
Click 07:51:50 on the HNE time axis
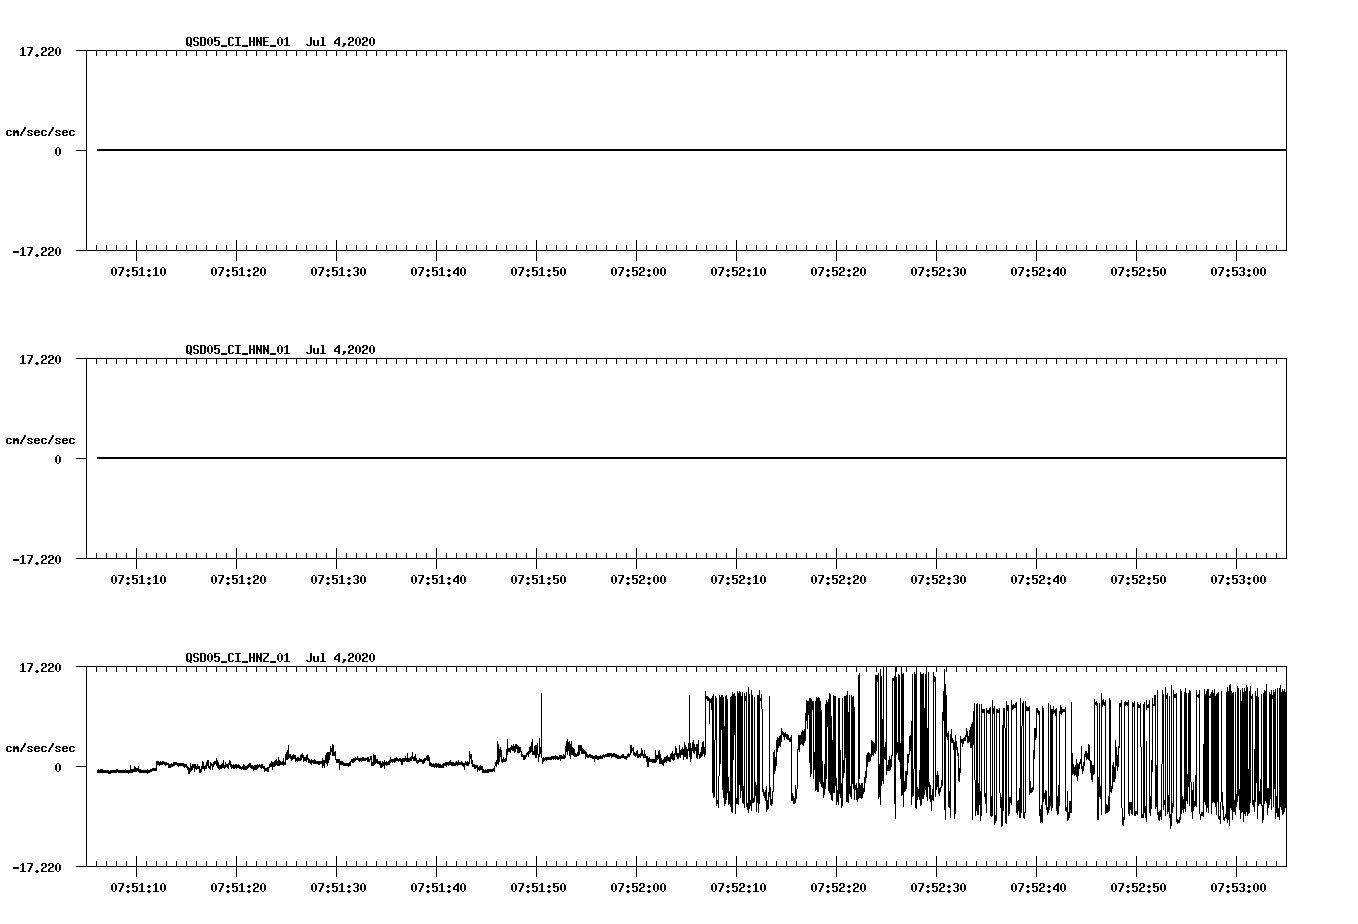coord(538,271)
